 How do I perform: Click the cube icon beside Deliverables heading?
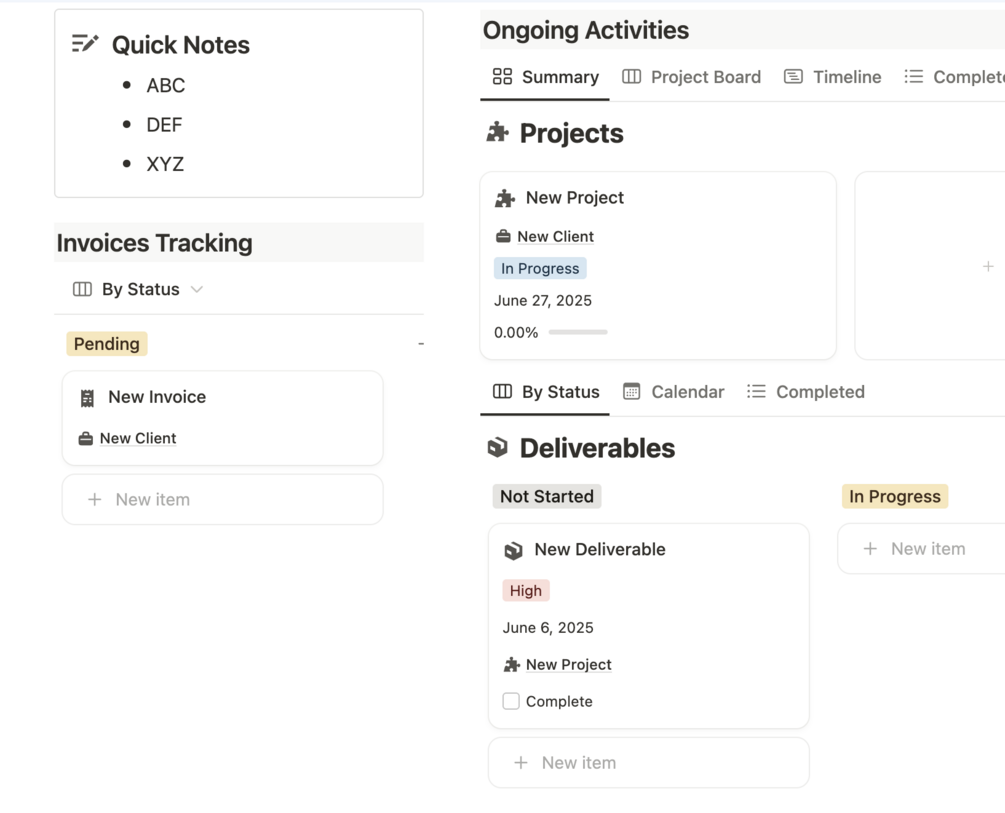[497, 448]
